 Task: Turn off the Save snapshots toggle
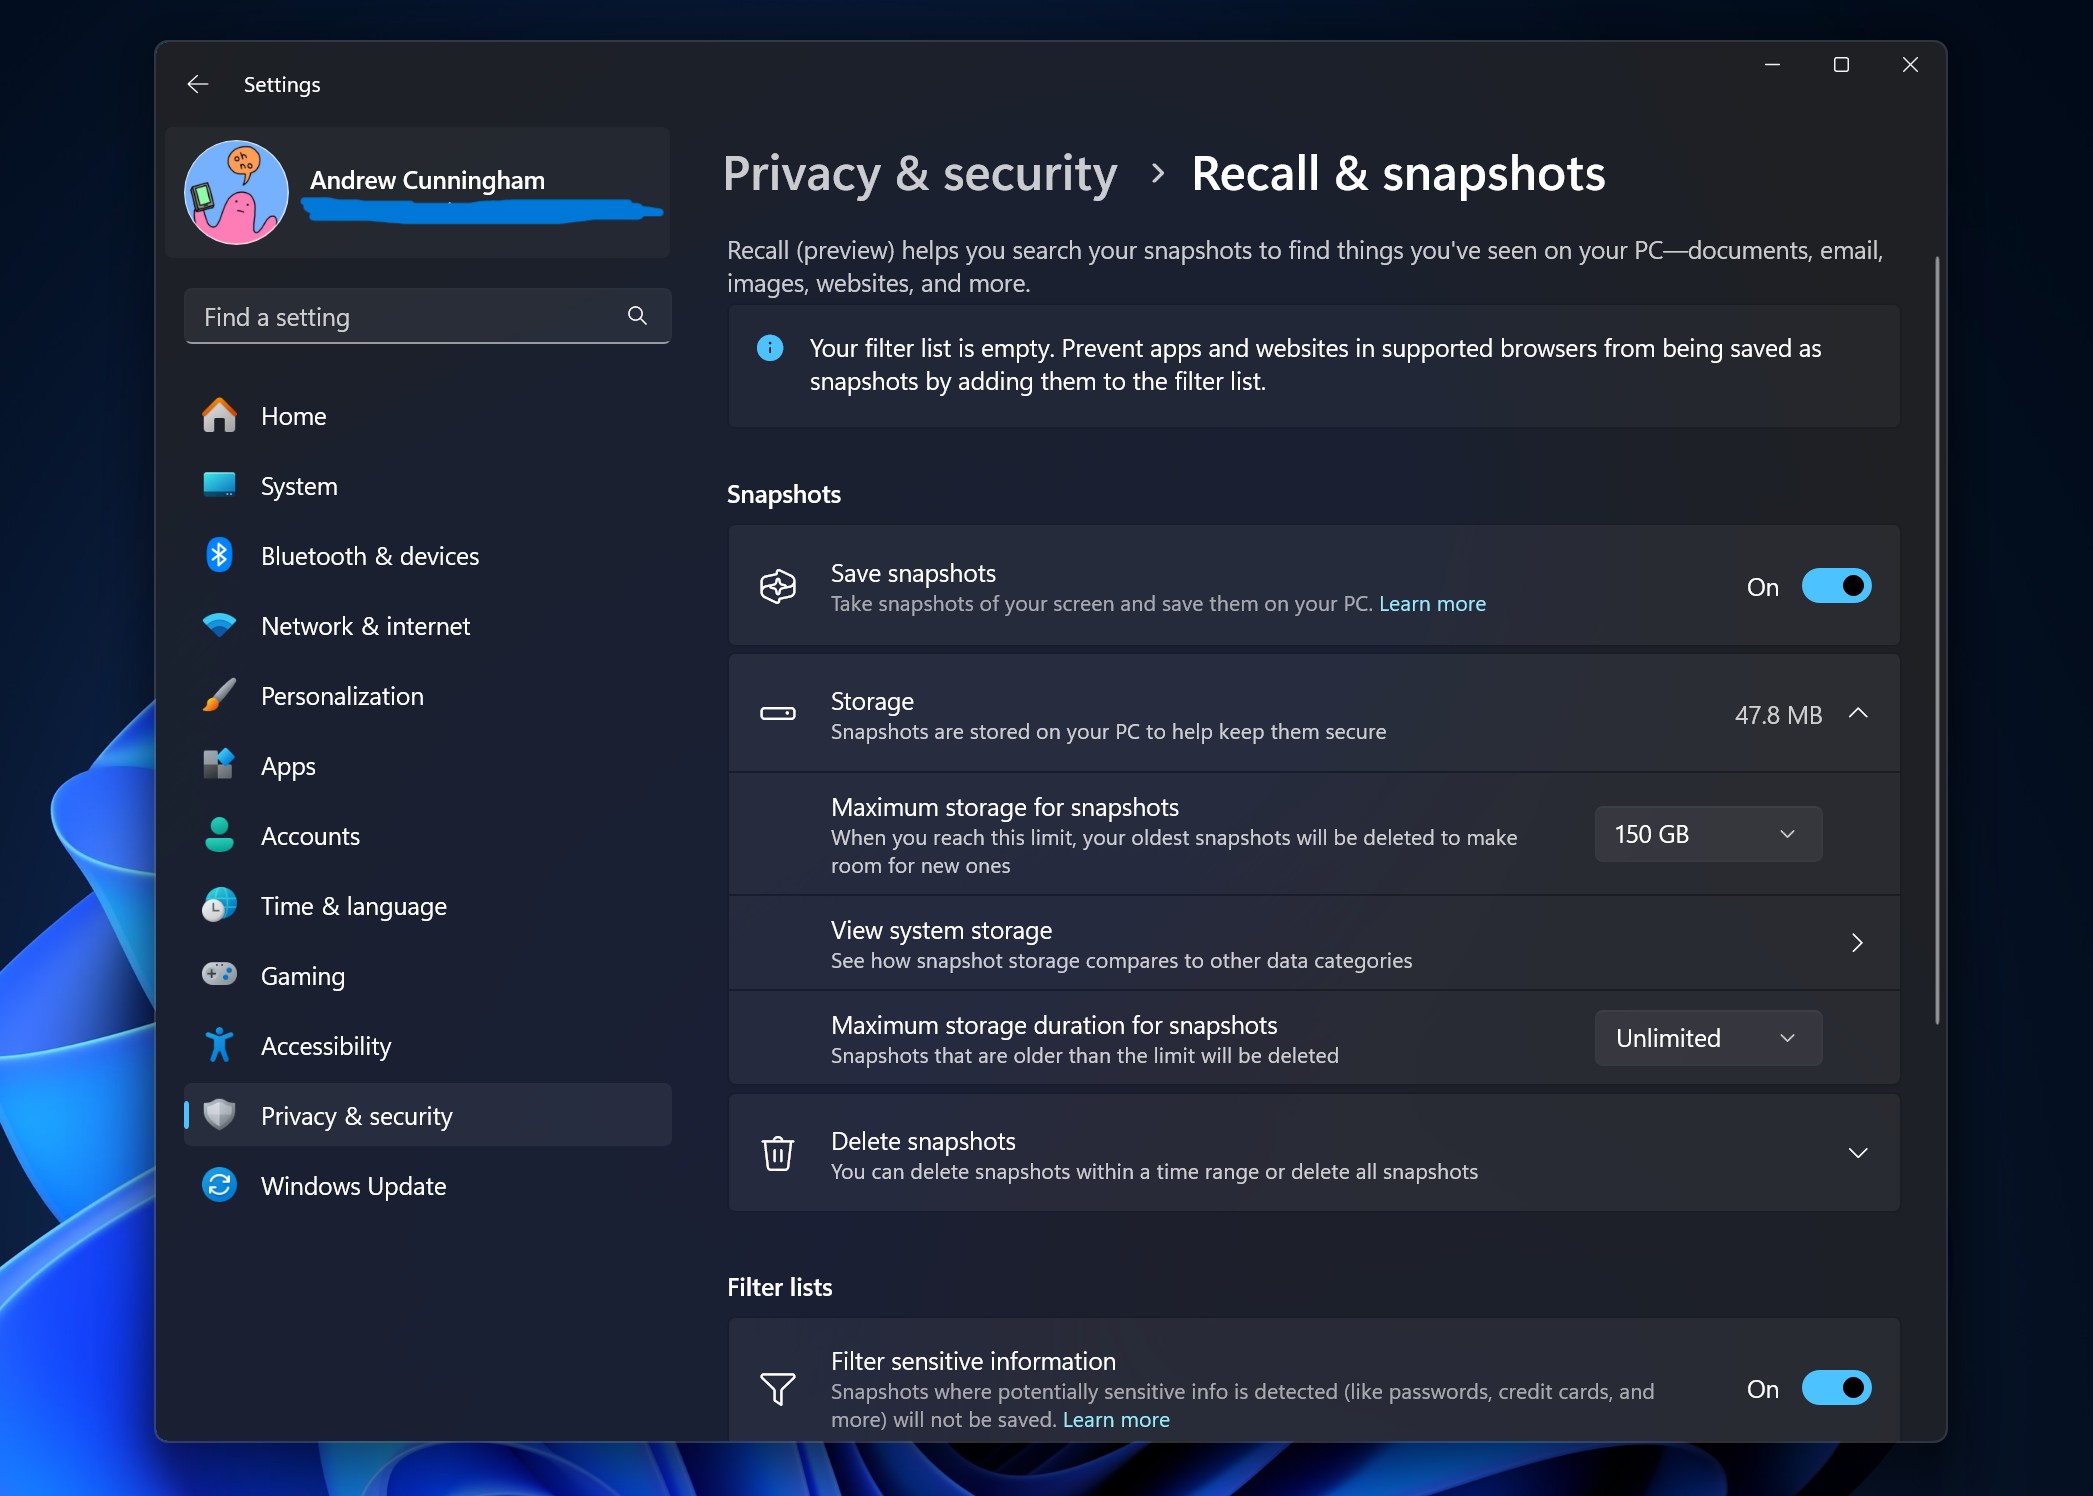pyautogui.click(x=1836, y=586)
